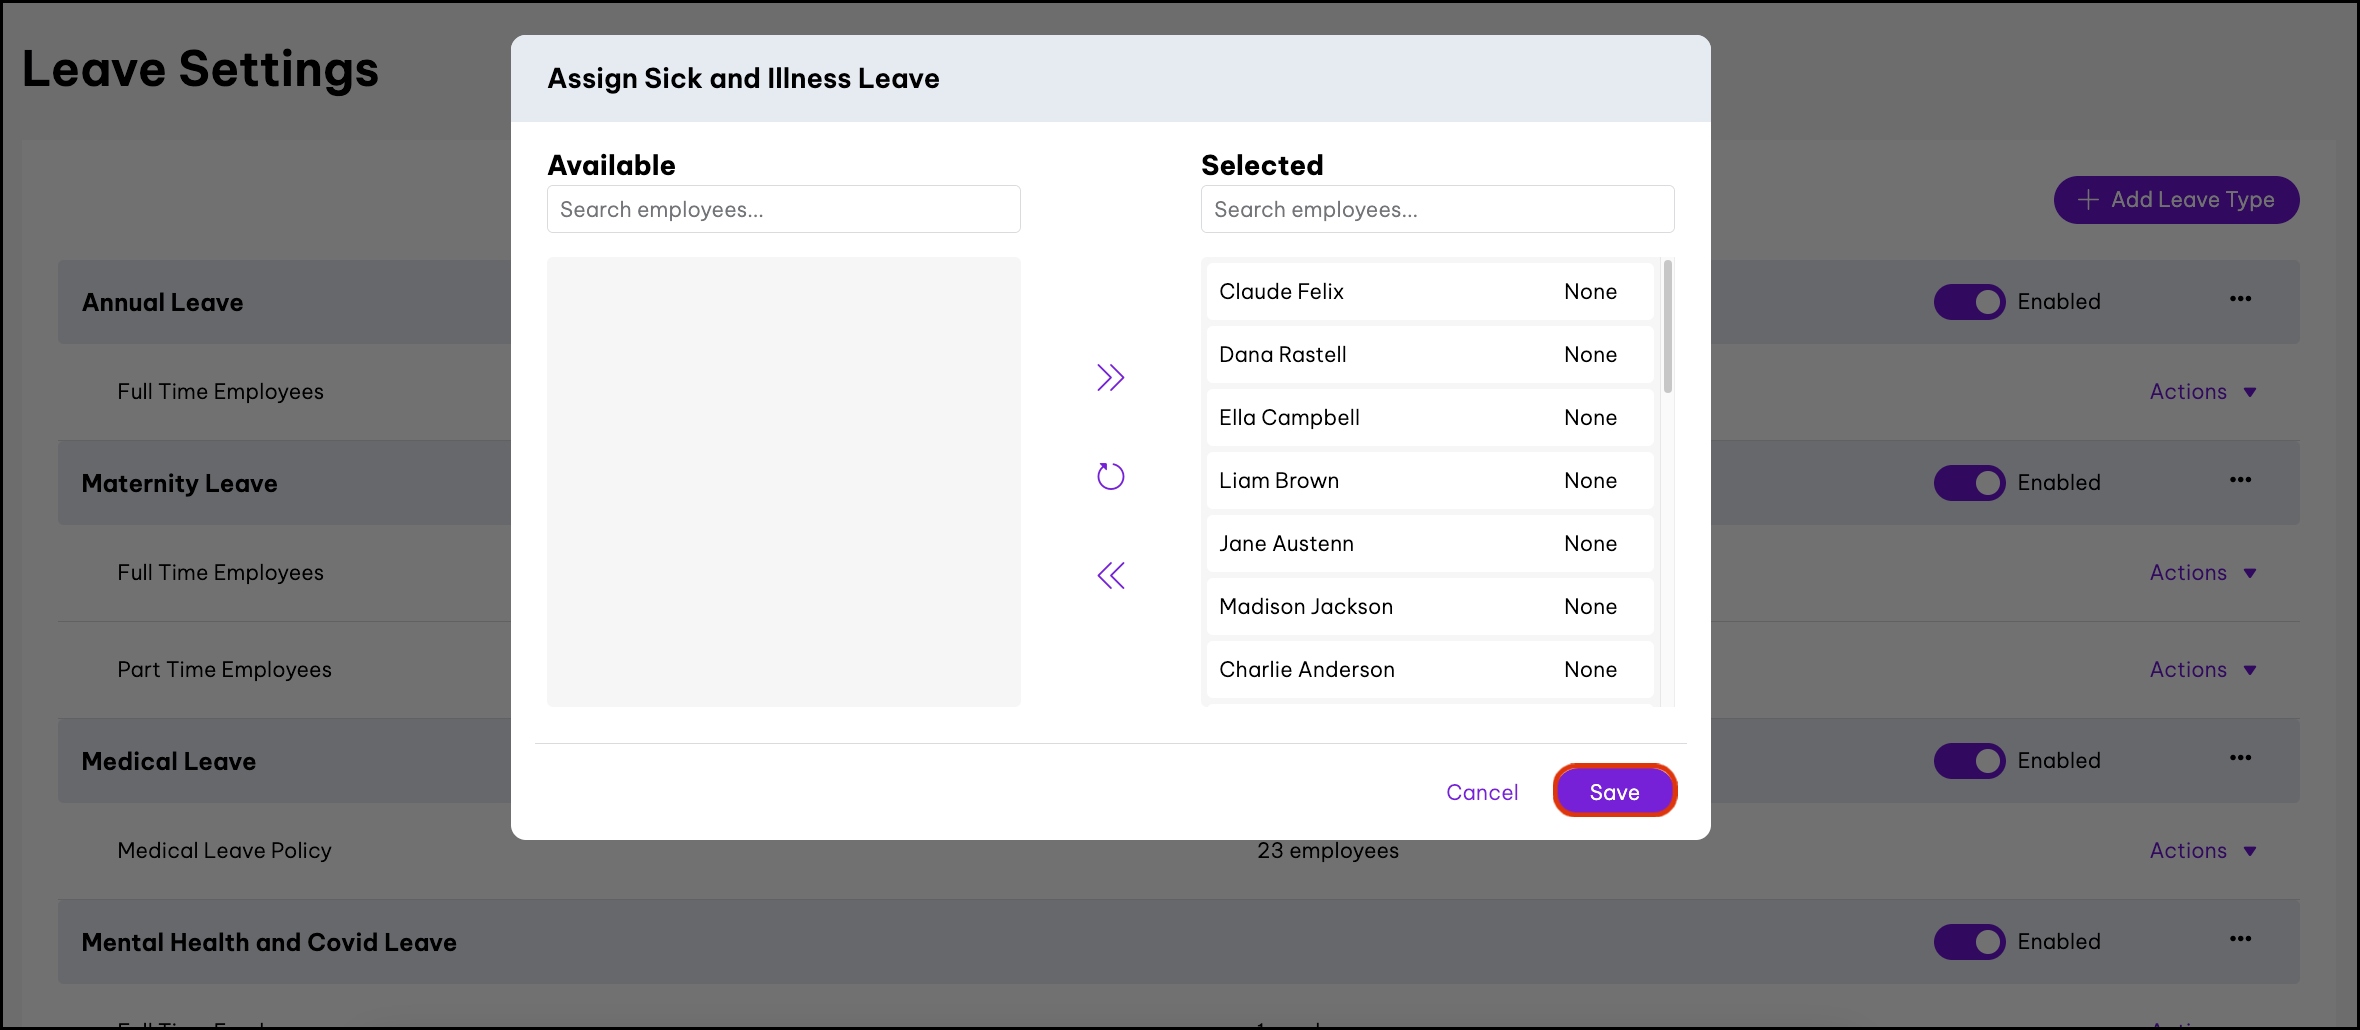Open Annual Leave three-dot options menu

point(2240,299)
